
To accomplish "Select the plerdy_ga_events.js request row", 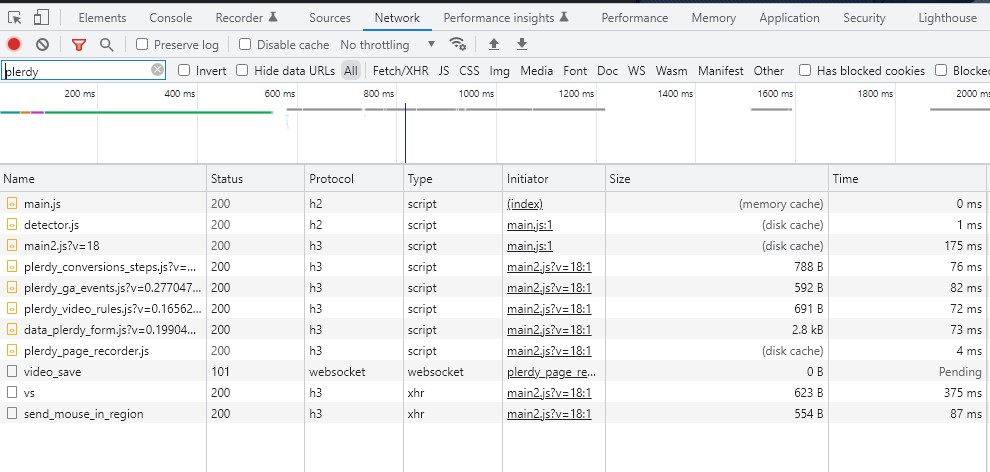I will 495,288.
